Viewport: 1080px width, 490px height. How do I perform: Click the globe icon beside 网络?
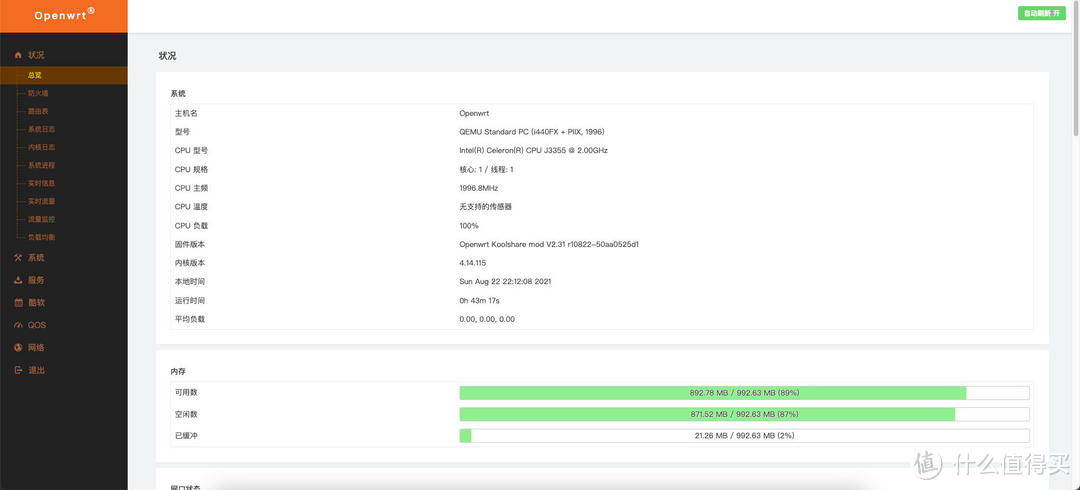(x=19, y=348)
